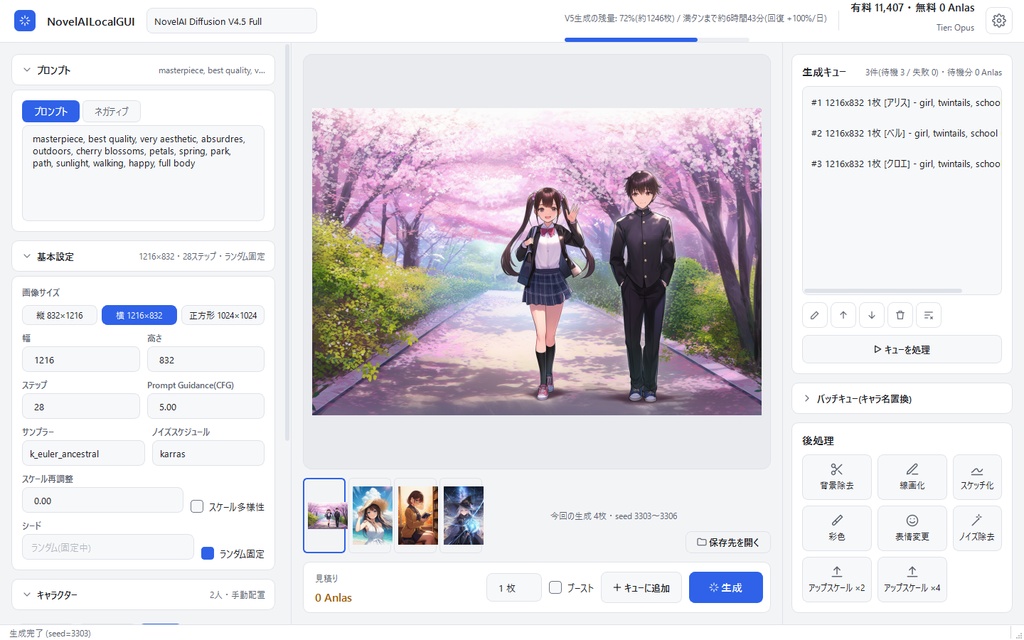Move queue item down with down arrow
Screen dimensions: 1024x640
[871, 315]
